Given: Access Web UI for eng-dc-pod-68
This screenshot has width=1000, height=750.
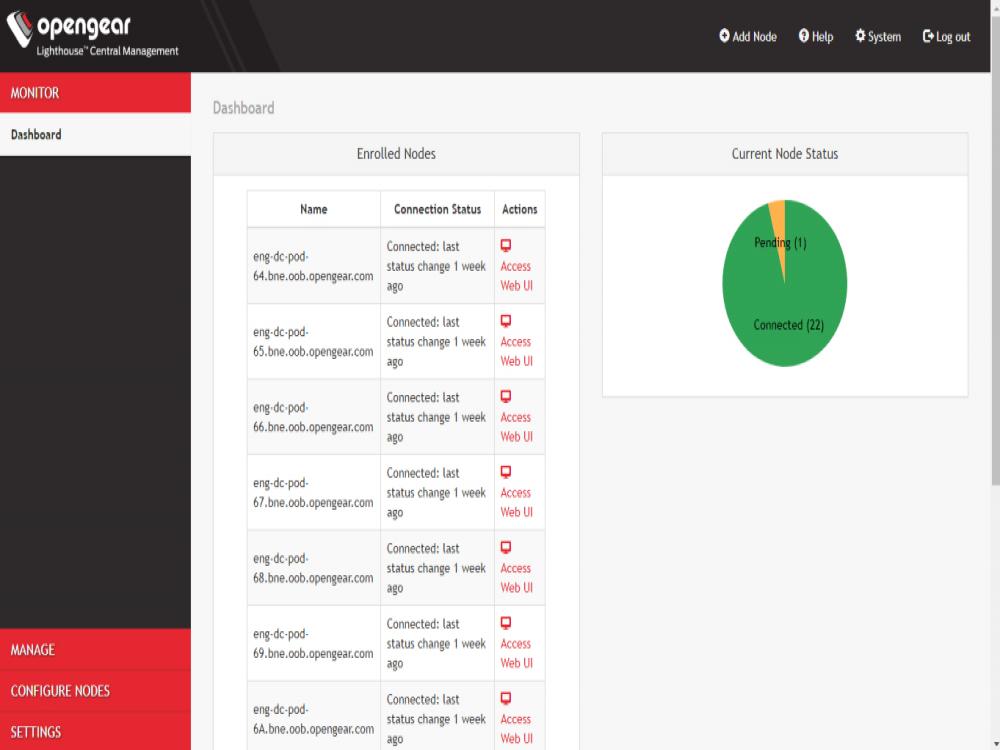Looking at the screenshot, I should click(516, 578).
